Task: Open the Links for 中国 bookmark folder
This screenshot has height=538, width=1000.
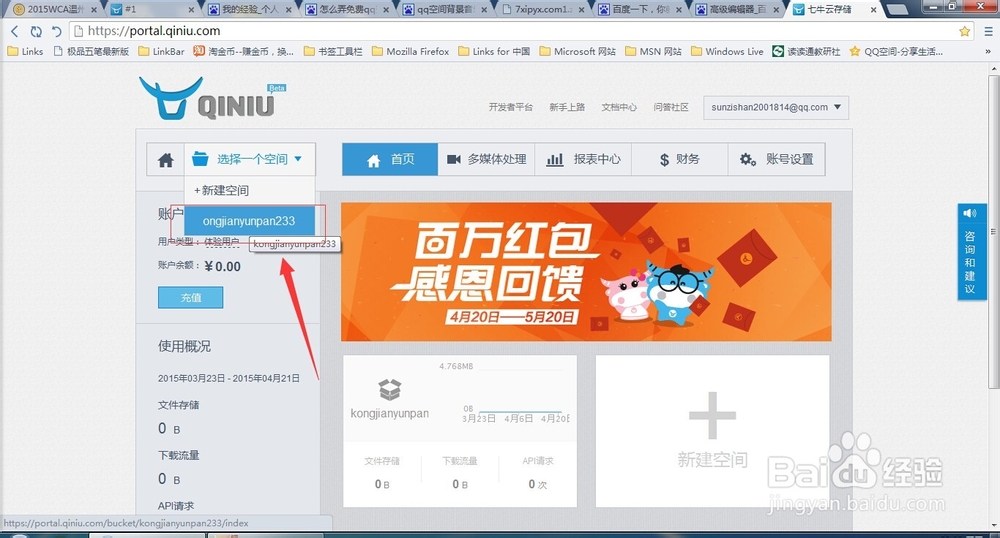Action: click(494, 52)
